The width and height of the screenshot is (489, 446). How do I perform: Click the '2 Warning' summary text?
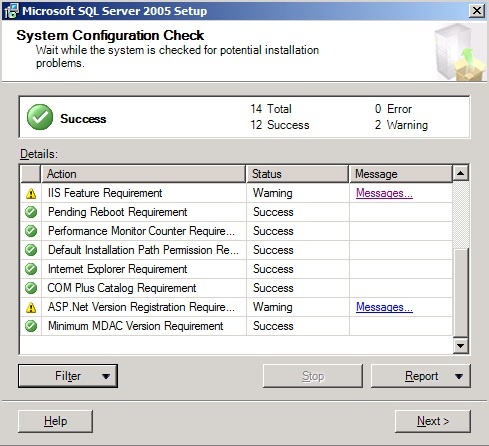click(x=401, y=125)
